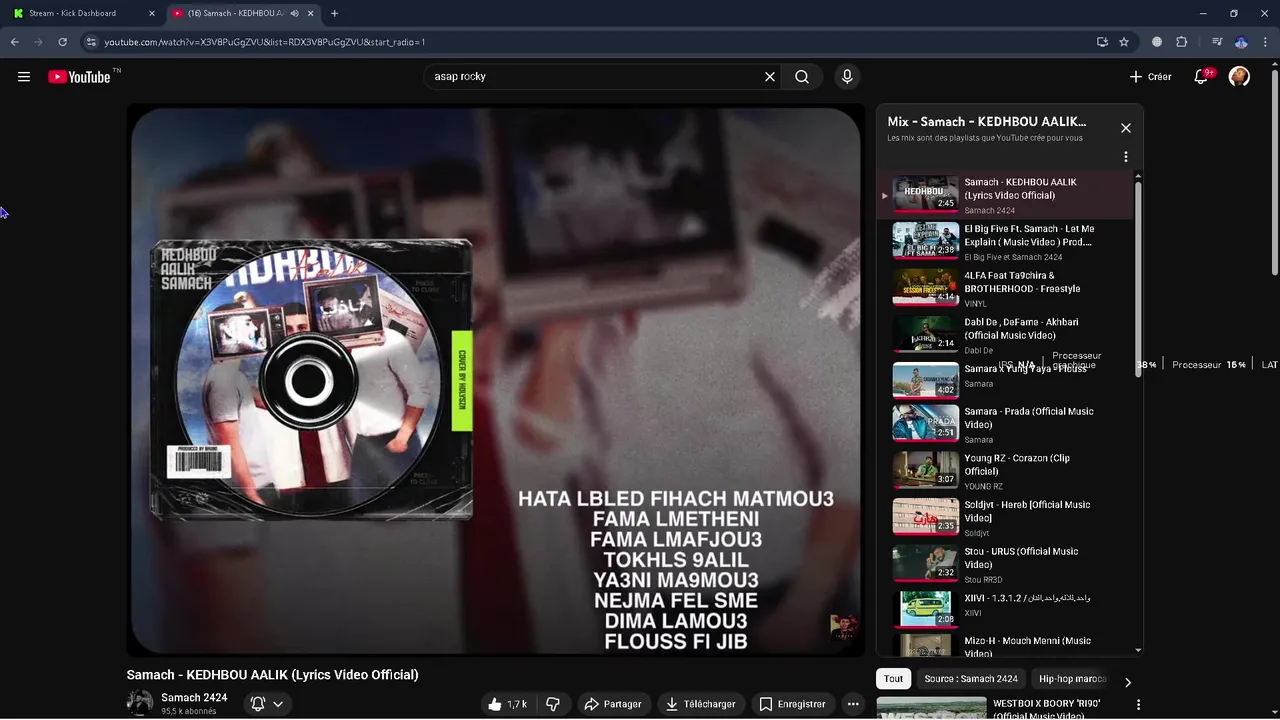Close the Samach YouTube tab
The width and height of the screenshot is (1280, 720).
pos(311,13)
